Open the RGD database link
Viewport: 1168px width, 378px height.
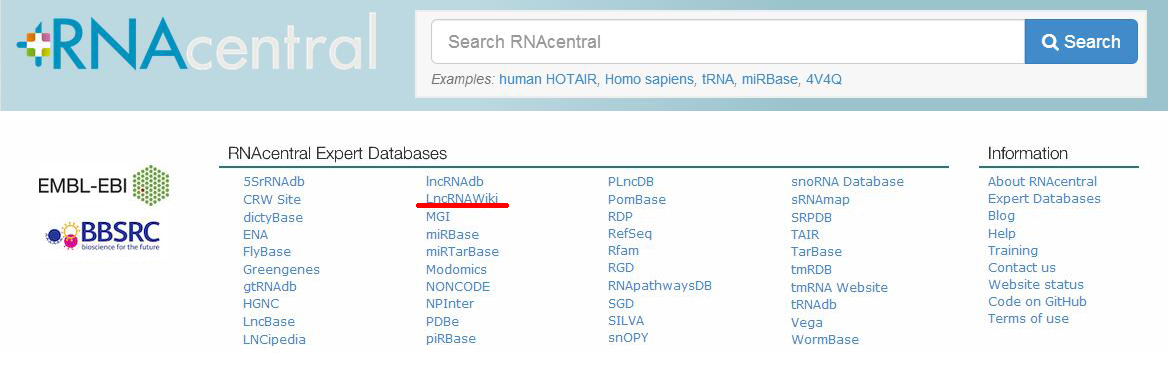620,268
